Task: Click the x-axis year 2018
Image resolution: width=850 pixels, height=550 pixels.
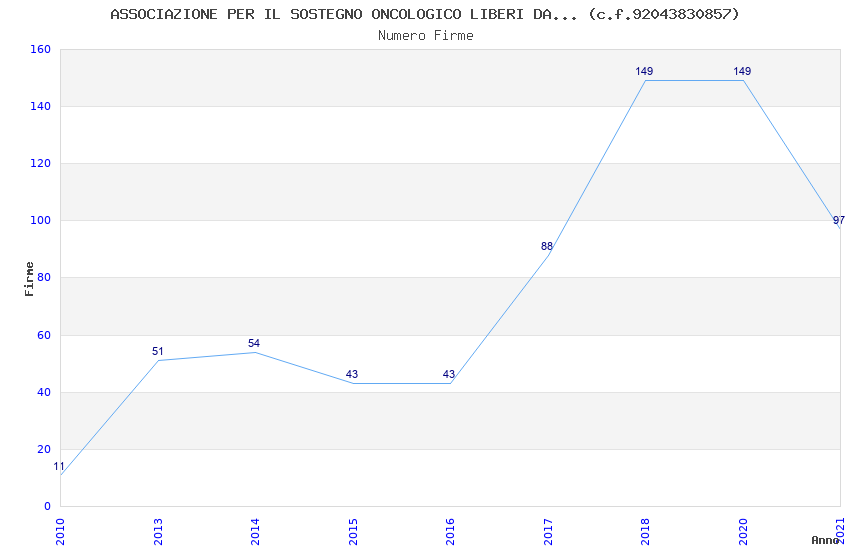Action: click(x=645, y=532)
